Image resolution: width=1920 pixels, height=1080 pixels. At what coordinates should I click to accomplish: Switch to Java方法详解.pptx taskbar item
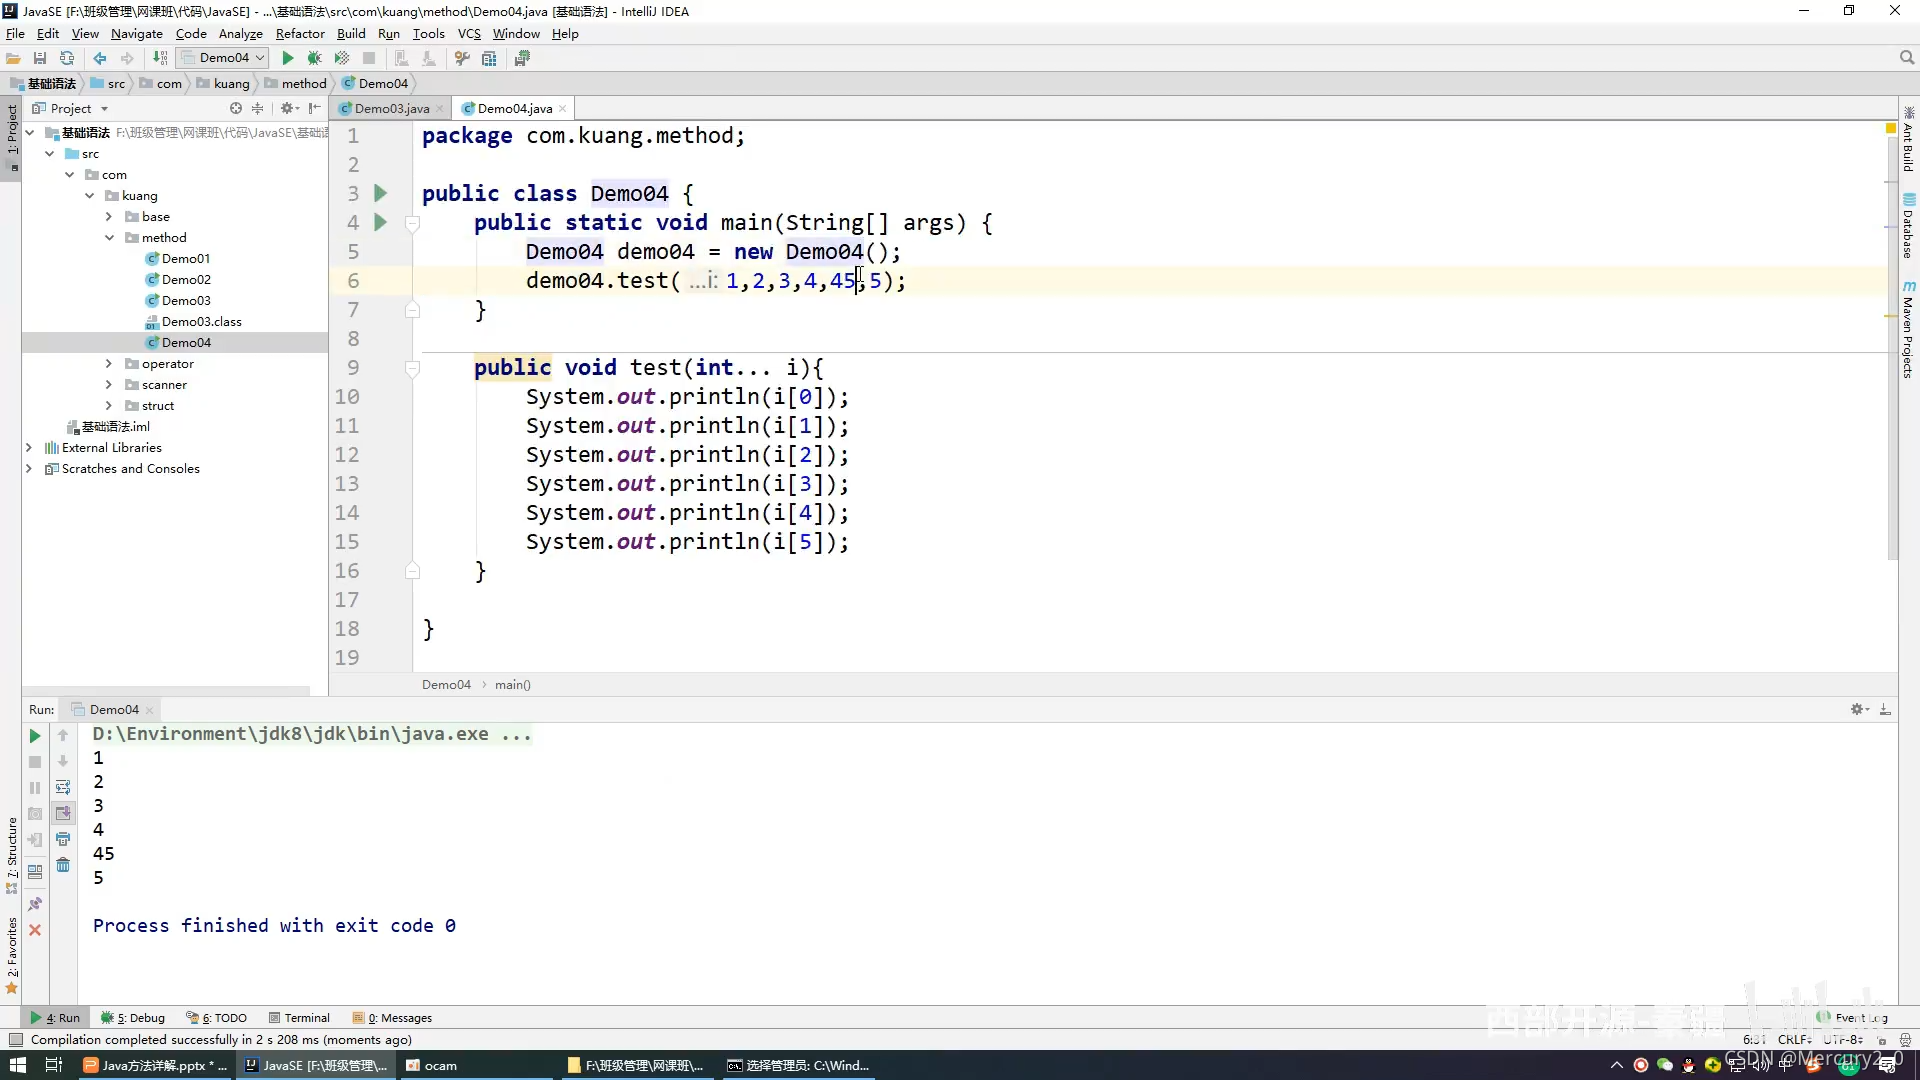155,1065
